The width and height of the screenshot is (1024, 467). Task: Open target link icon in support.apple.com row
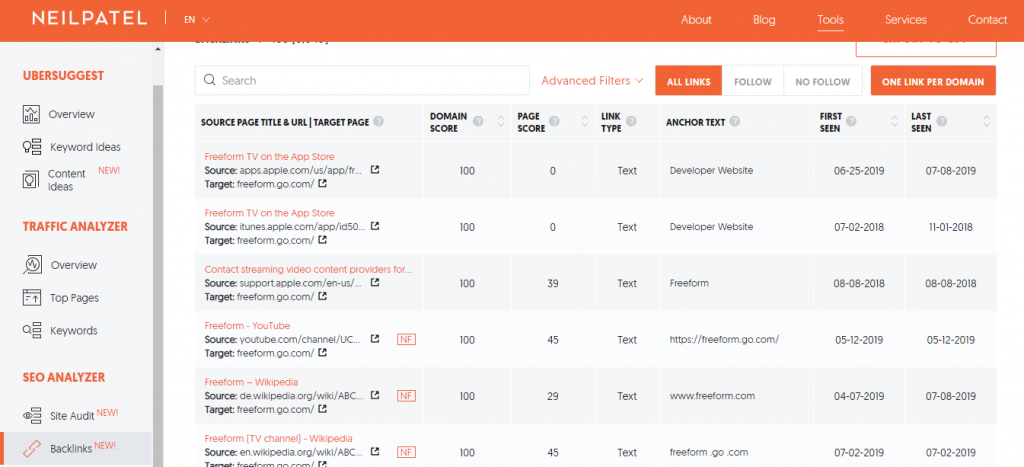coord(323,297)
